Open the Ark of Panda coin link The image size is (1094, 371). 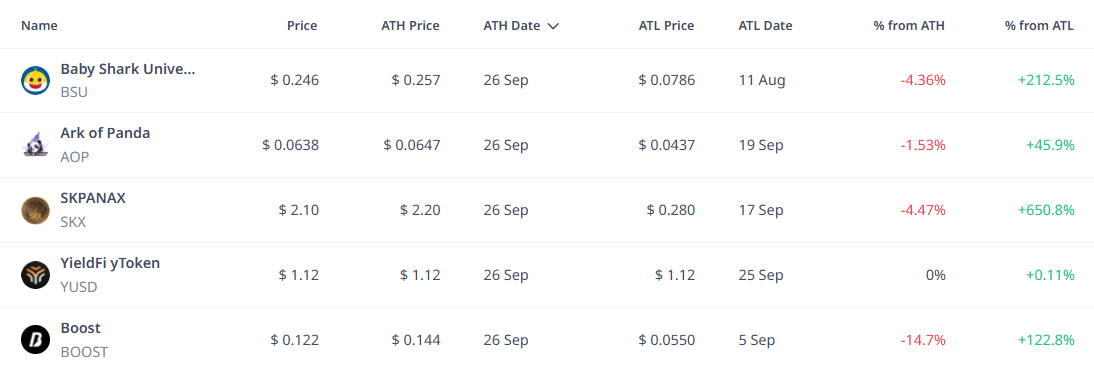[x=105, y=133]
